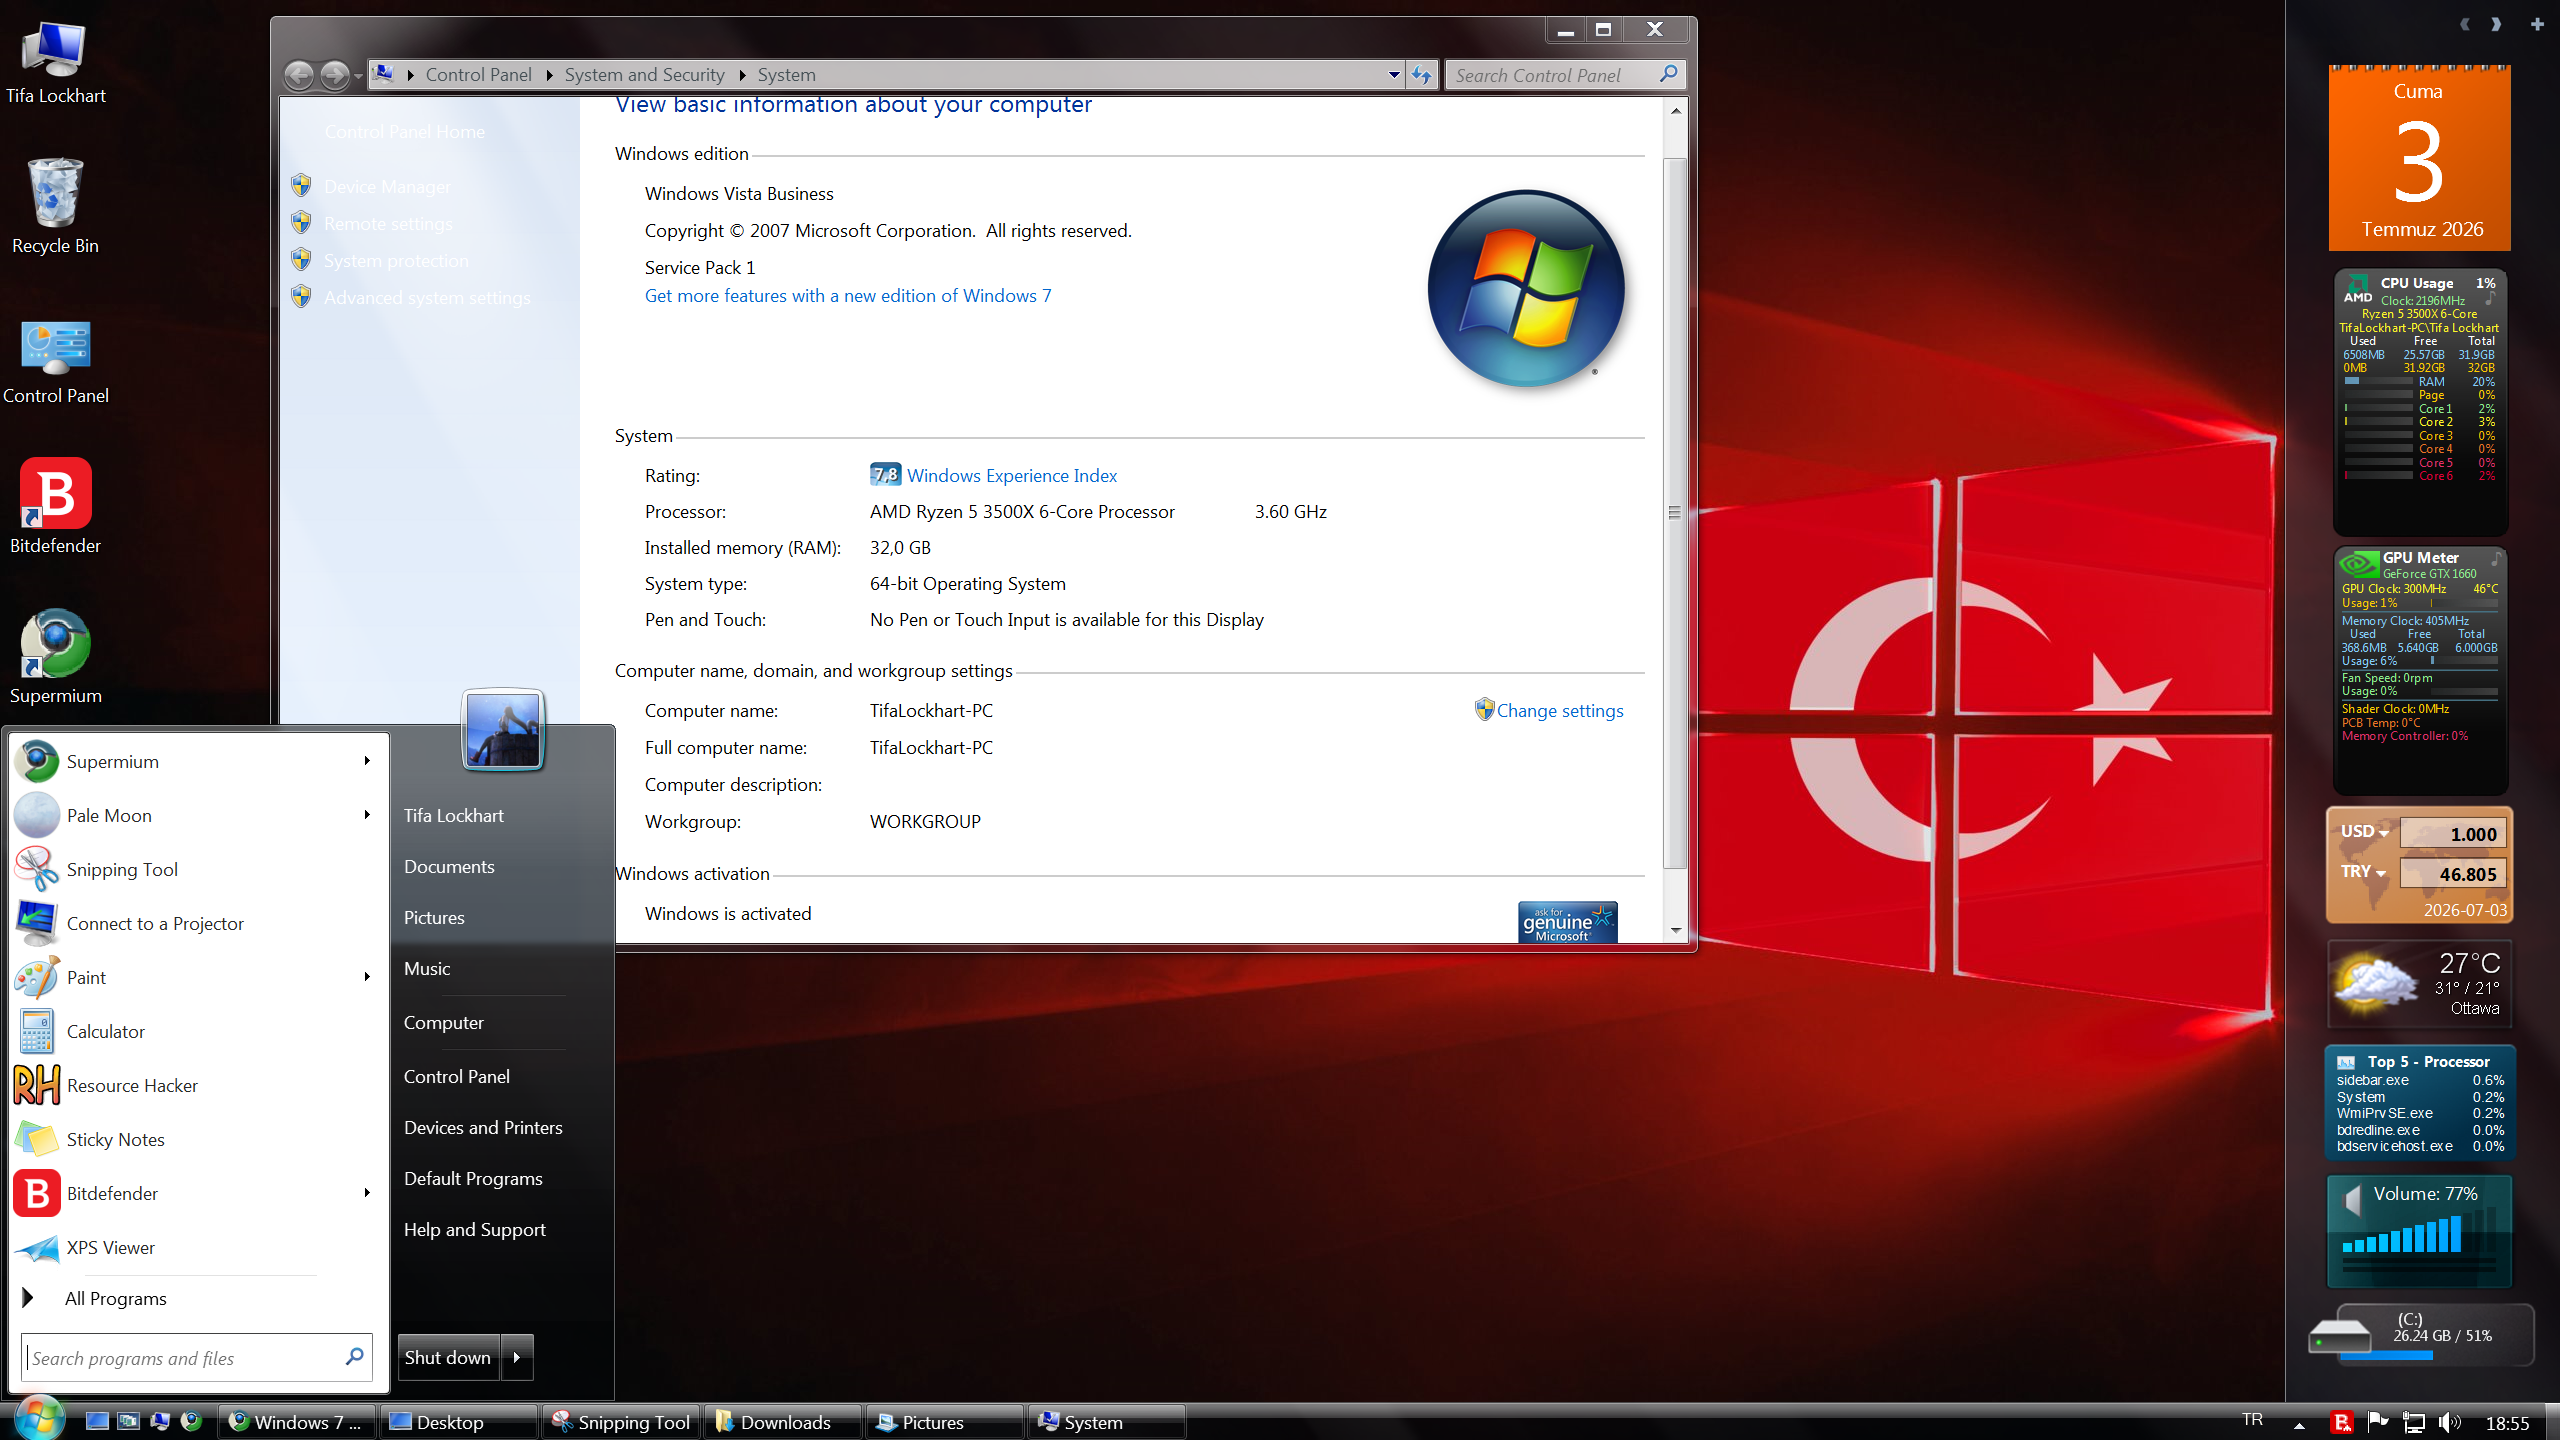Open the Bitdefender desktop shortcut
Viewport: 2560px width, 1440px height.
[56, 507]
